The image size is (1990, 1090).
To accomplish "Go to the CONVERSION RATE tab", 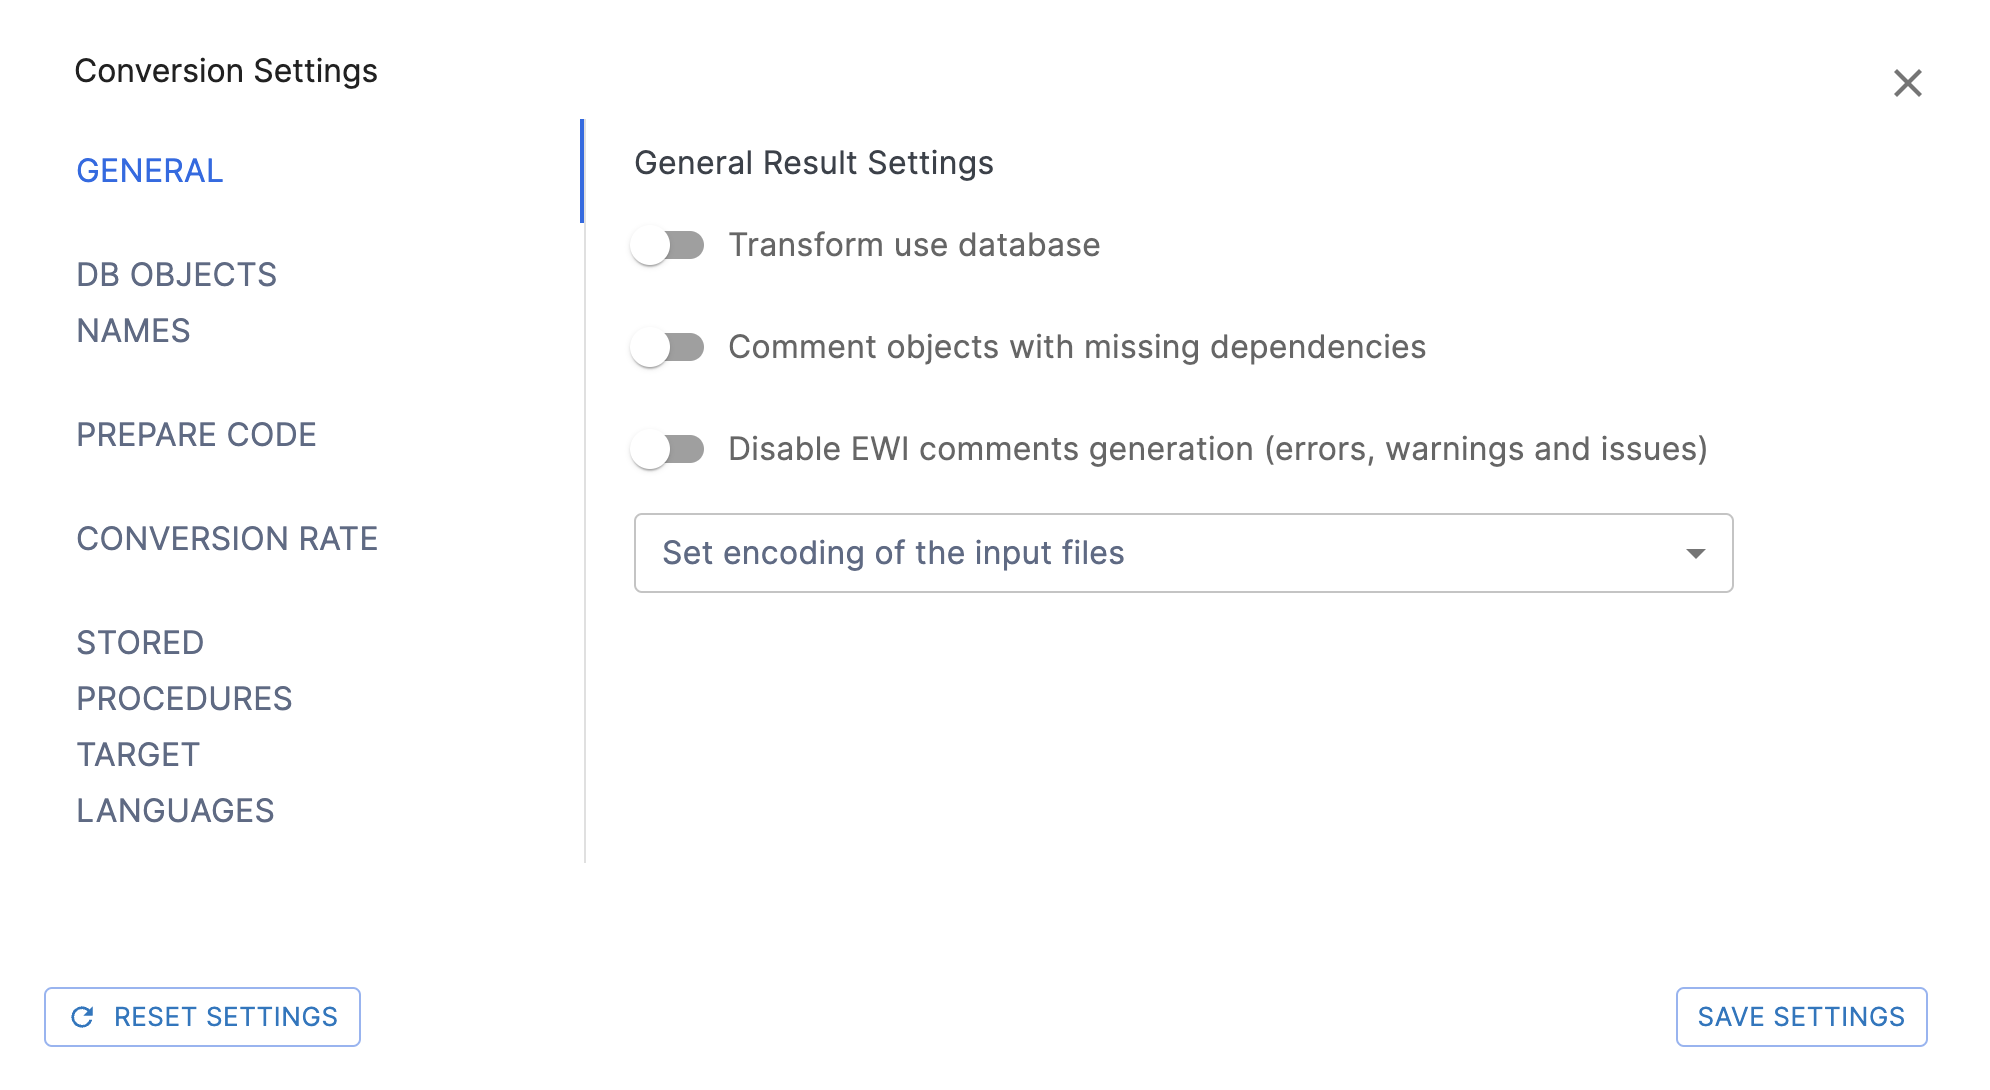I will (227, 539).
